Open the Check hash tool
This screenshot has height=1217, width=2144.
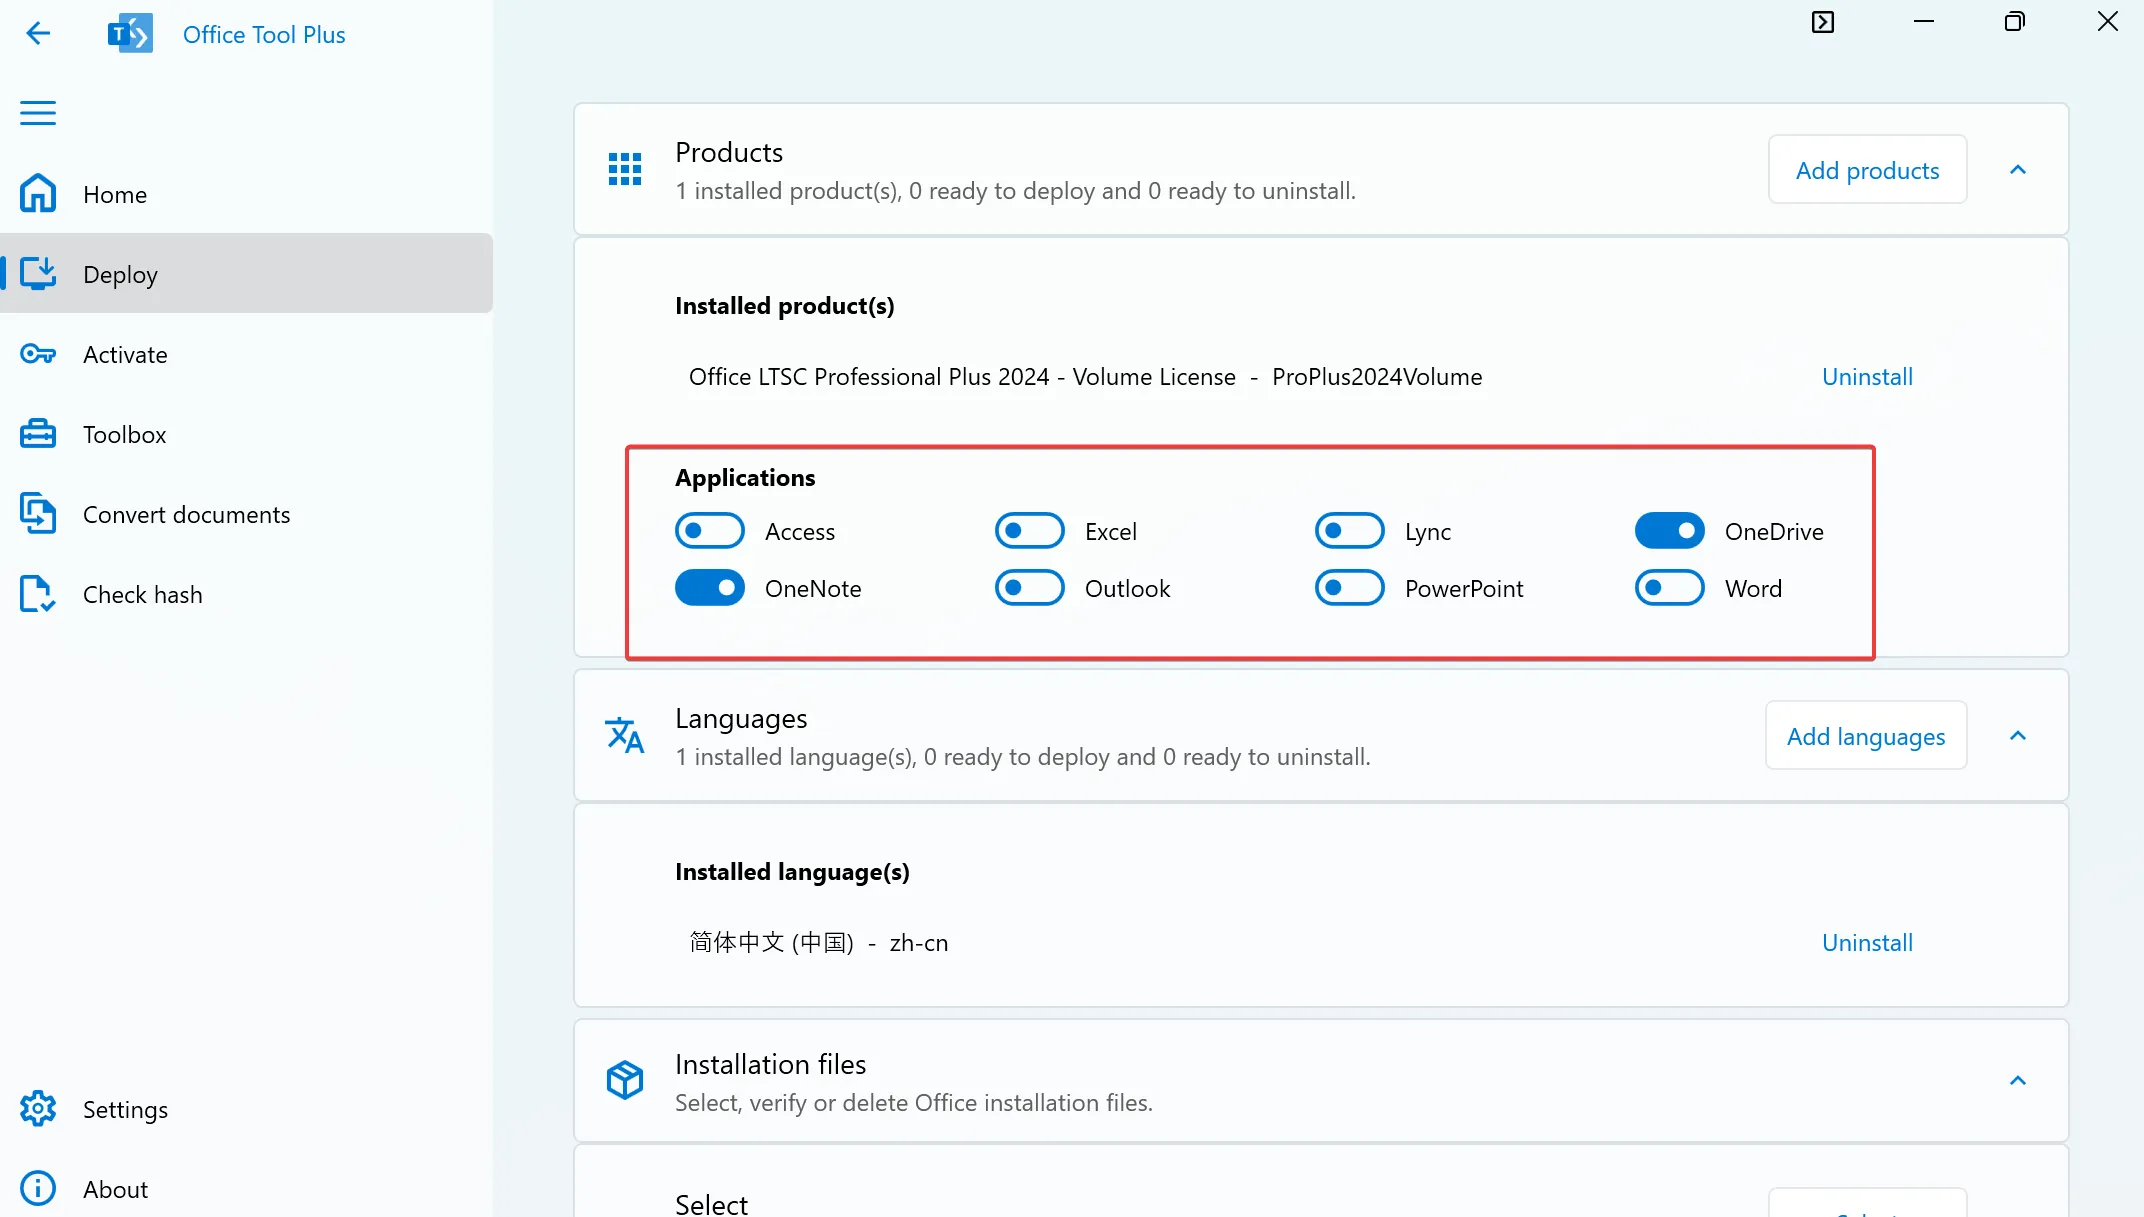(143, 594)
